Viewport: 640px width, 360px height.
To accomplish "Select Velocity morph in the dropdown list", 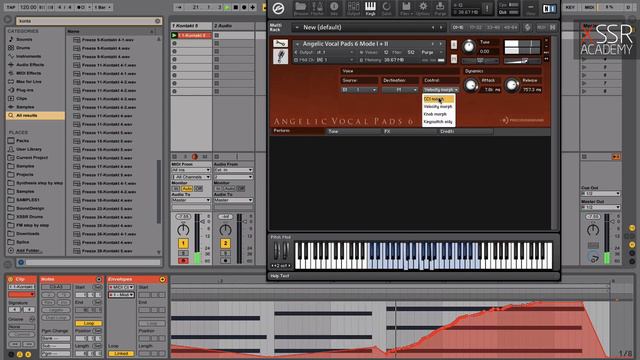I will click(x=438, y=107).
